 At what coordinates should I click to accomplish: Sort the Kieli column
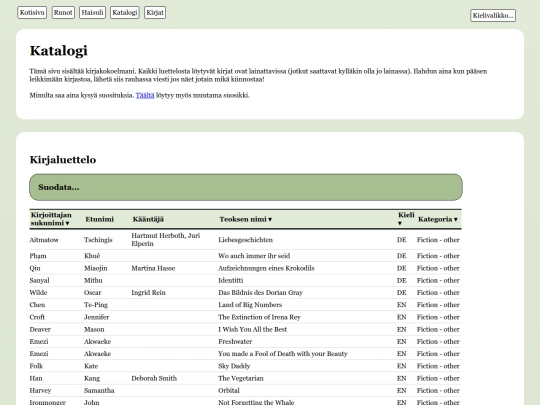(406, 219)
